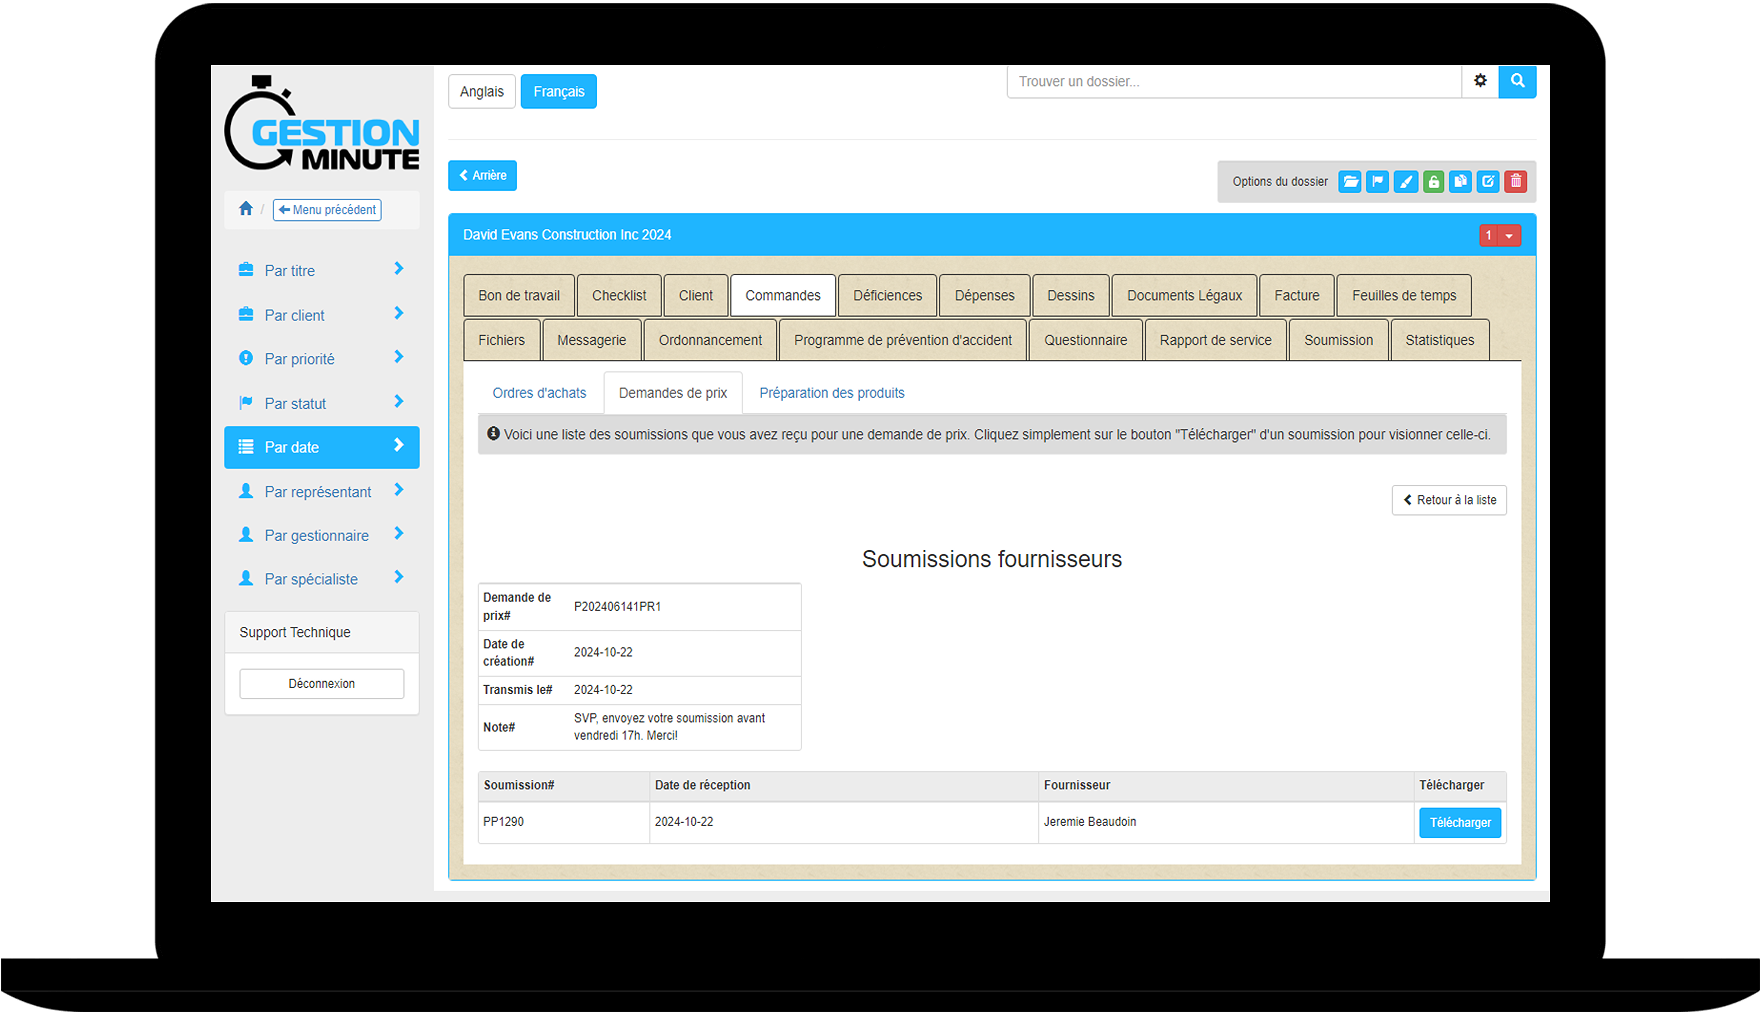Screen dimensions: 1760x1014
Task: Open search settings gear icon
Action: (1480, 81)
